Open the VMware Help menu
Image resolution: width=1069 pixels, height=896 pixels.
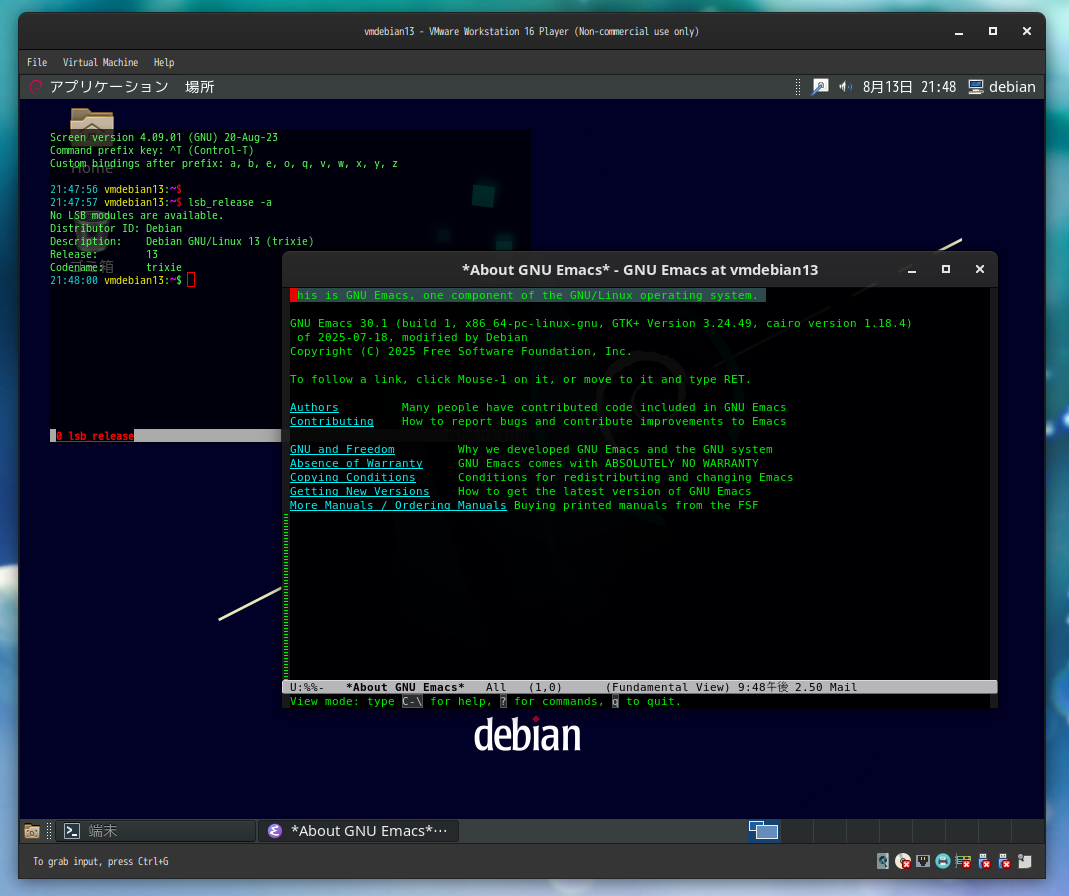[164, 62]
